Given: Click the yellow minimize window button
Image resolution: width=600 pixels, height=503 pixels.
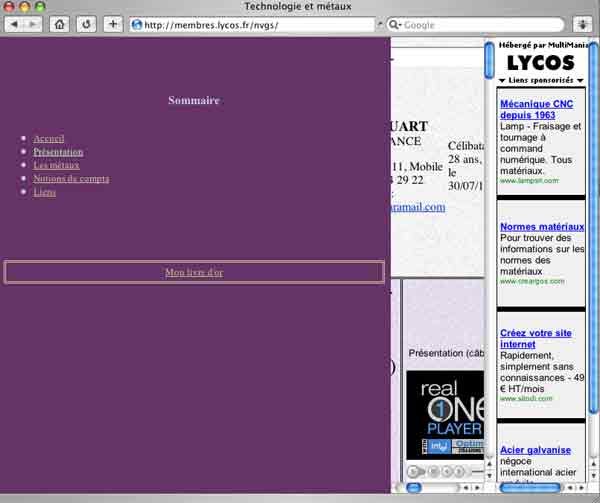Looking at the screenshot, I should [x=24, y=7].
